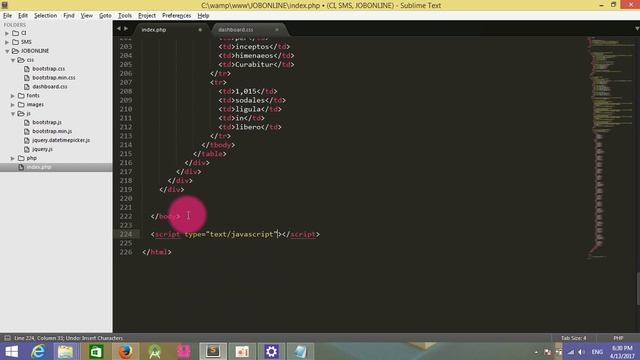Open the tab list dropdown arrow
This screenshot has width=640, height=360.
tap(637, 29)
